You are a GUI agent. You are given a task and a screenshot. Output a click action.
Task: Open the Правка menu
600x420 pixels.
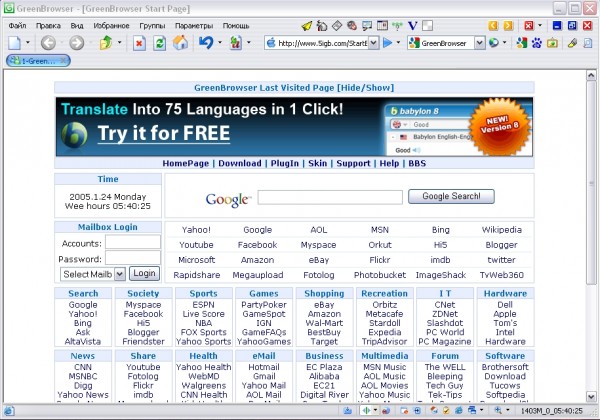[48, 26]
